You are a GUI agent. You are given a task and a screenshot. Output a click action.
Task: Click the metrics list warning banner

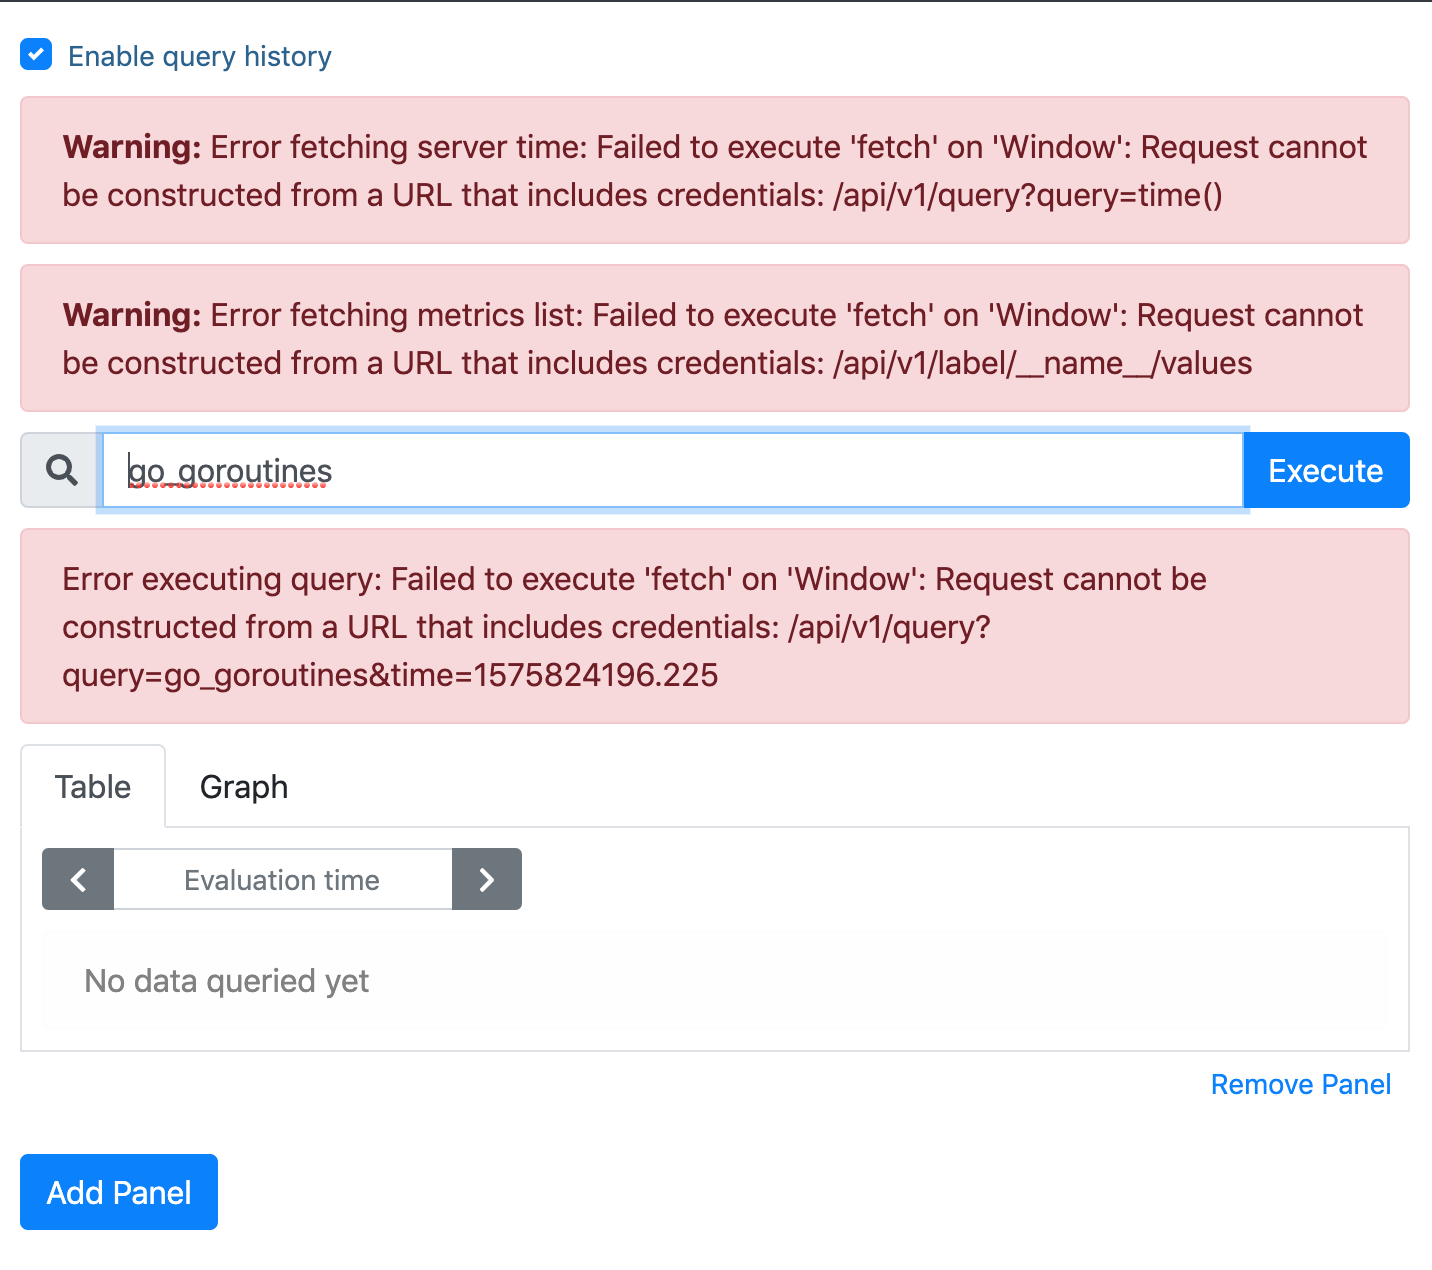(714, 338)
